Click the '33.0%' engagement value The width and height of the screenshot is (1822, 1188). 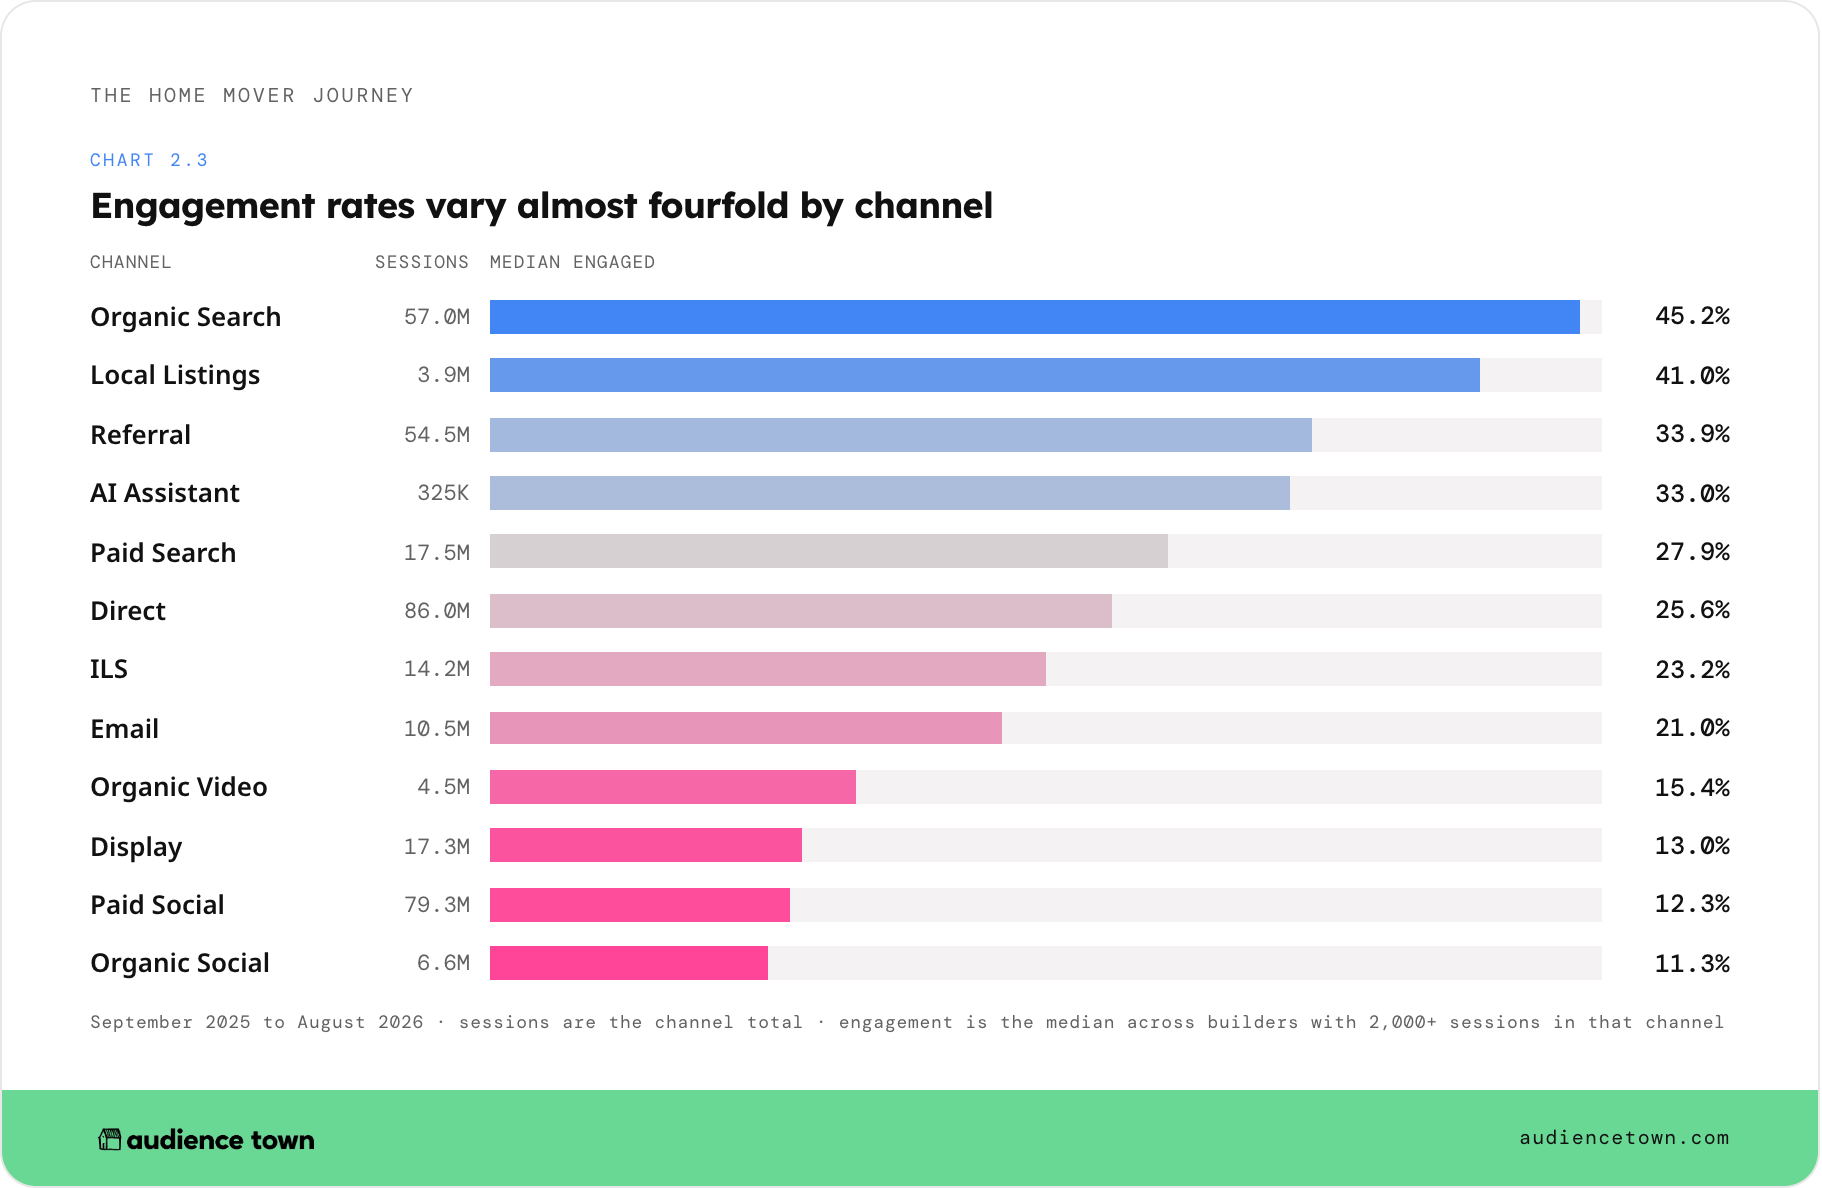(x=1692, y=494)
